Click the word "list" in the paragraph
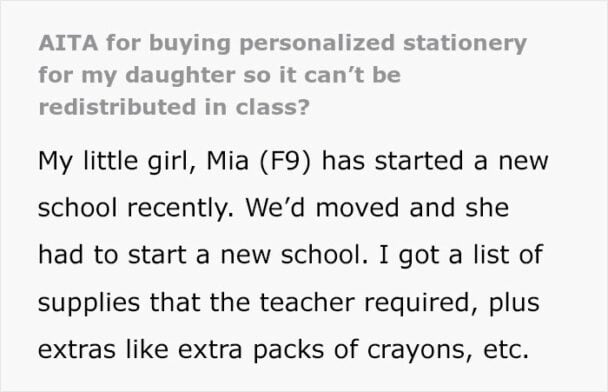 (x=491, y=255)
